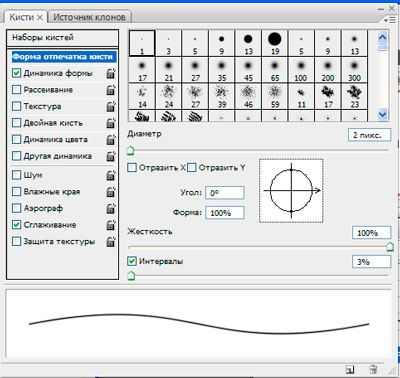Choose the soft round 65 brush
The image size is (400, 378).
tap(275, 70)
